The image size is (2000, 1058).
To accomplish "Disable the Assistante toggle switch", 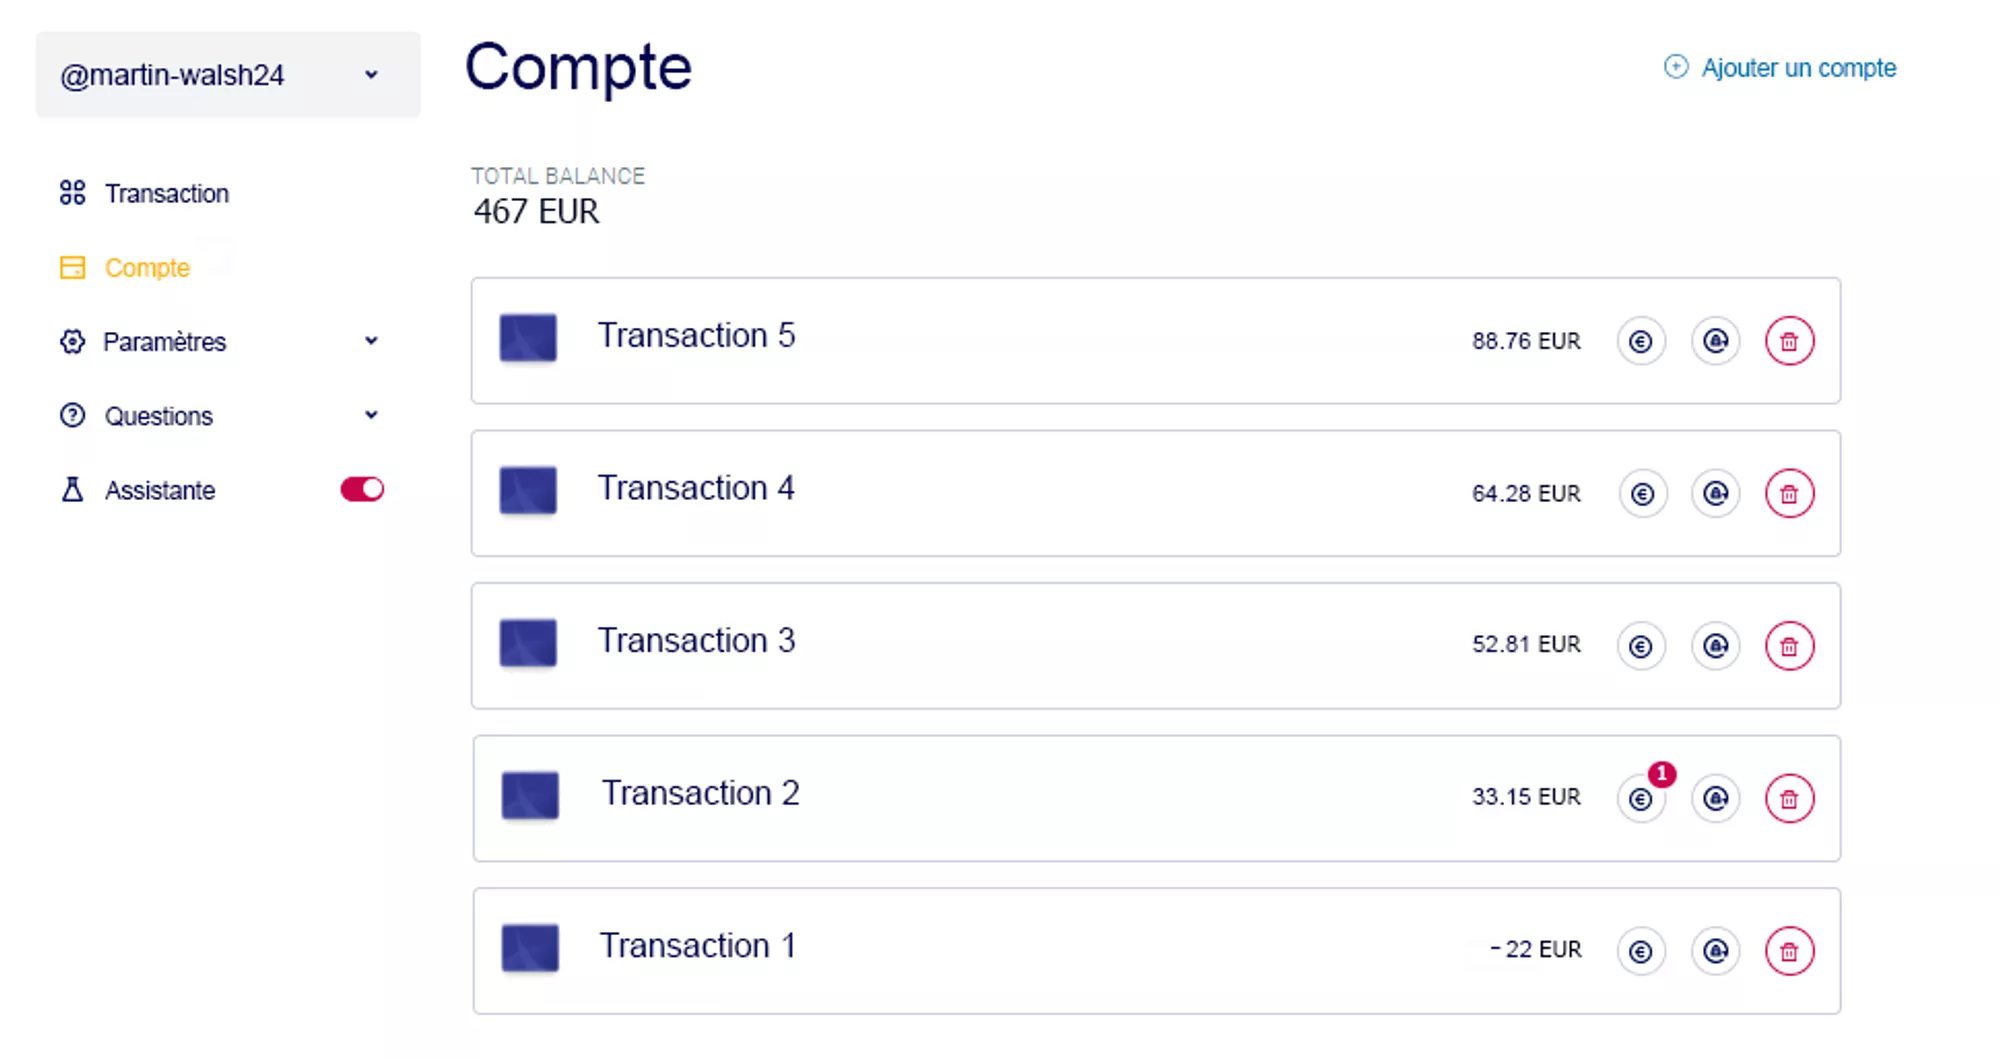I will (x=362, y=490).
